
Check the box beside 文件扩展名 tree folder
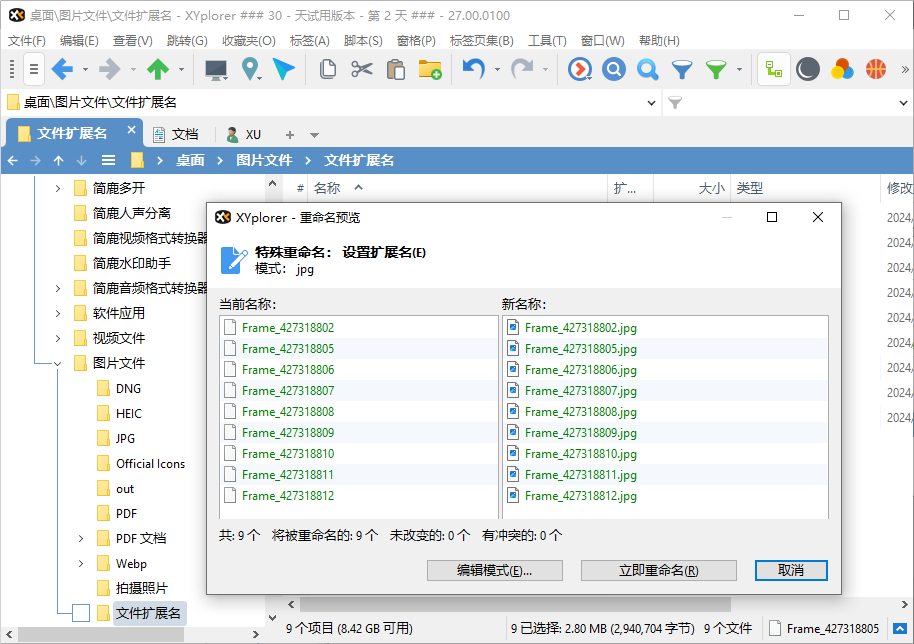click(x=81, y=613)
